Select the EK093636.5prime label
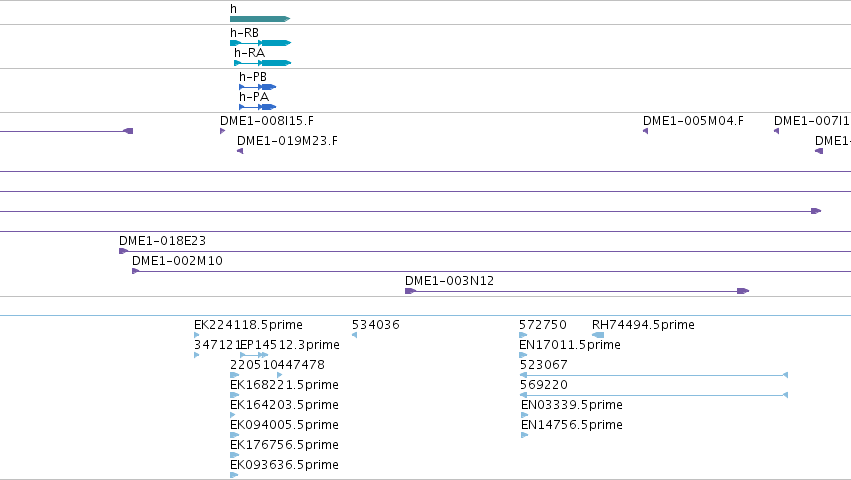 284,465
